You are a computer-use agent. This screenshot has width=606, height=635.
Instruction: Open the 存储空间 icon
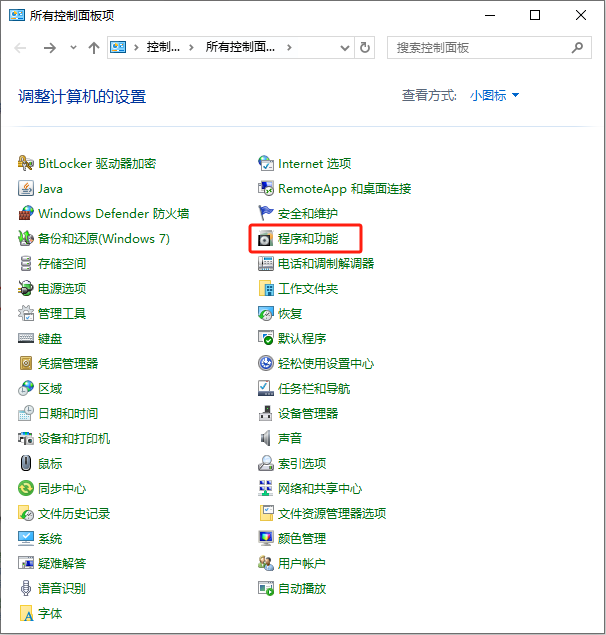pos(26,263)
